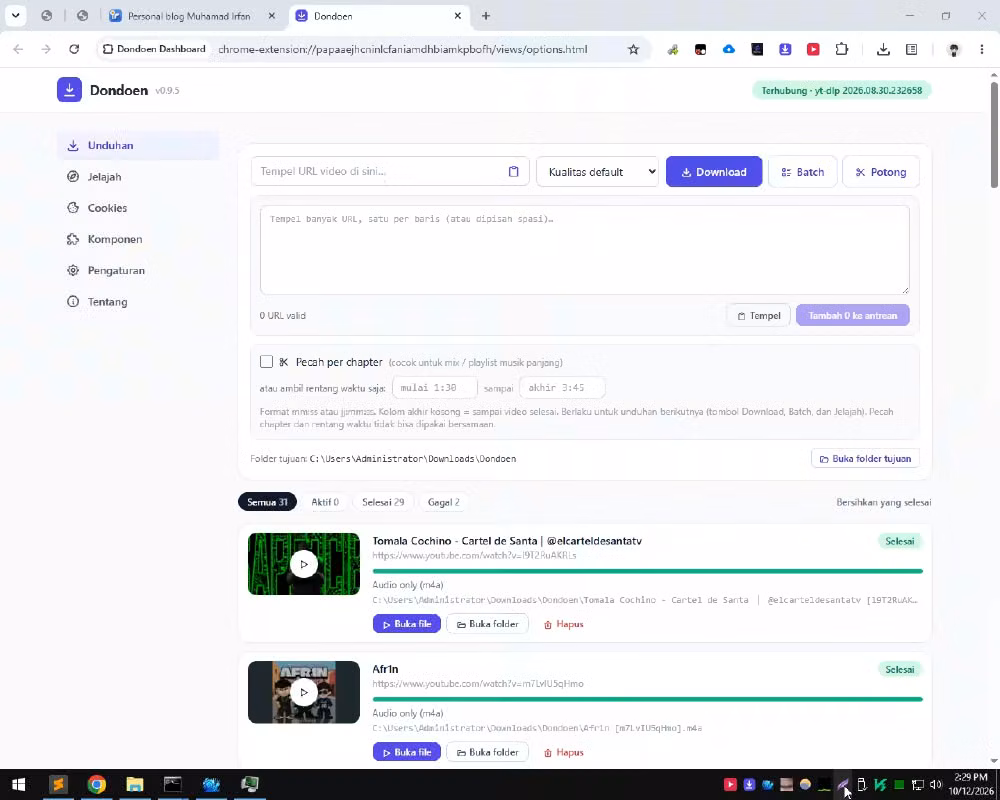This screenshot has width=1000, height=800.
Task: Enable Pecah per chapter checkbox
Action: [x=267, y=362]
